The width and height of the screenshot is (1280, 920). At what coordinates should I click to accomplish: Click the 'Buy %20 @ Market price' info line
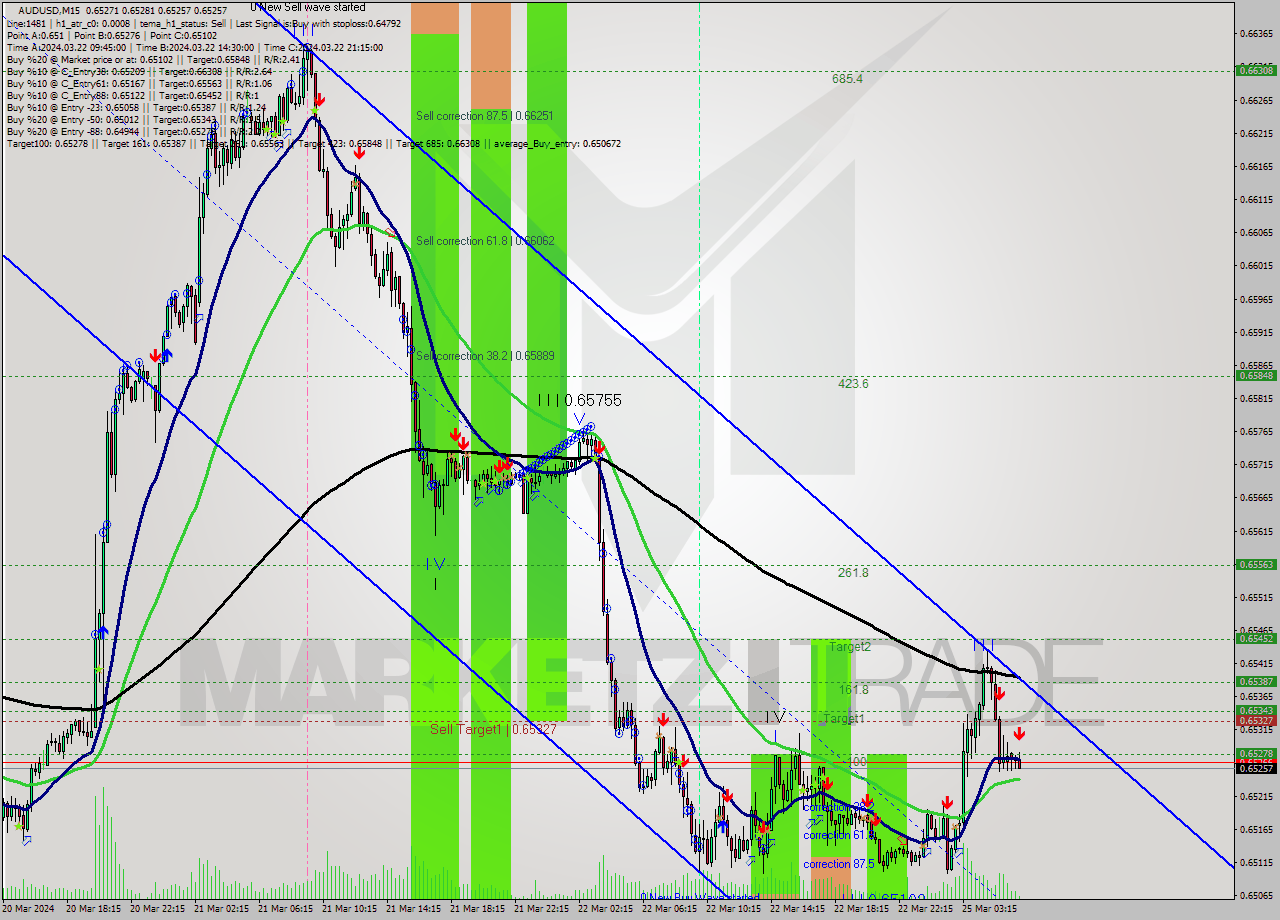[x=154, y=59]
